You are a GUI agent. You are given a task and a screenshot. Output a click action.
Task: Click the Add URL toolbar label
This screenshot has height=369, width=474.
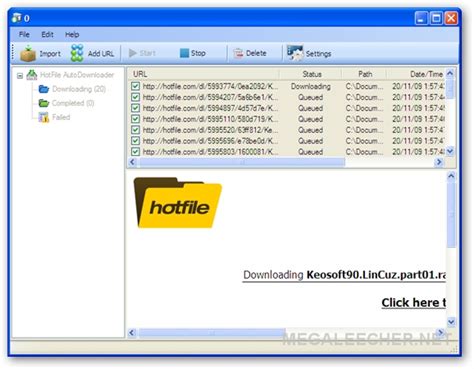(x=101, y=54)
